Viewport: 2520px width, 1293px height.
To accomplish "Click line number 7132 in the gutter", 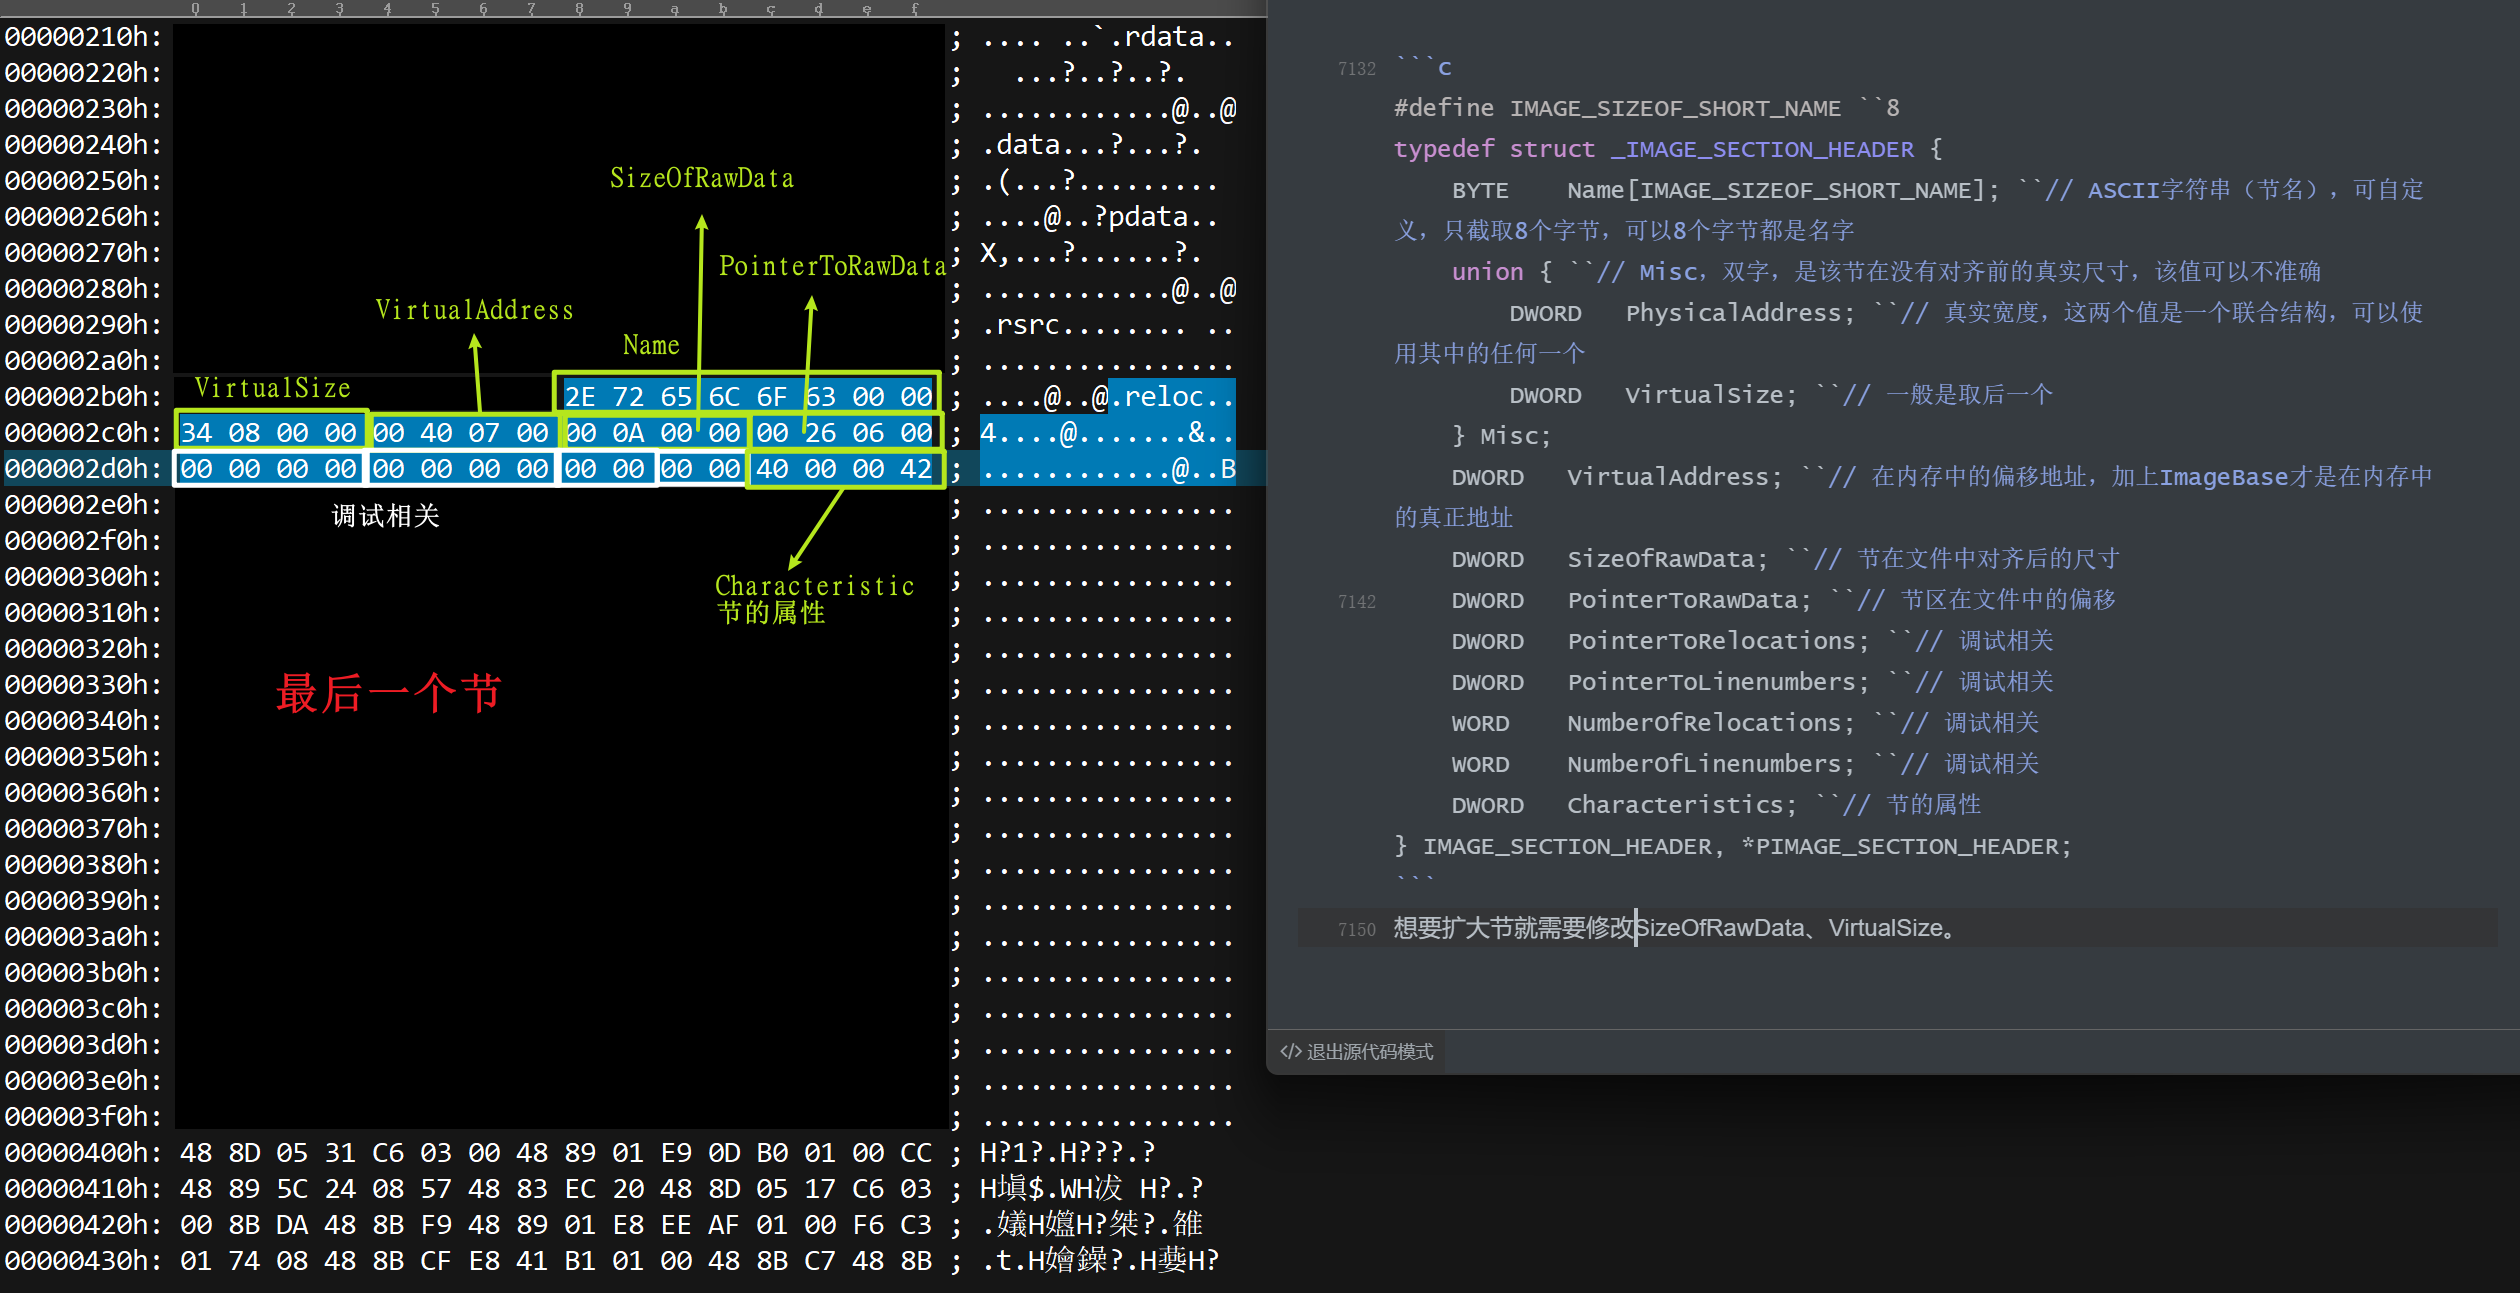I will 1356,69.
